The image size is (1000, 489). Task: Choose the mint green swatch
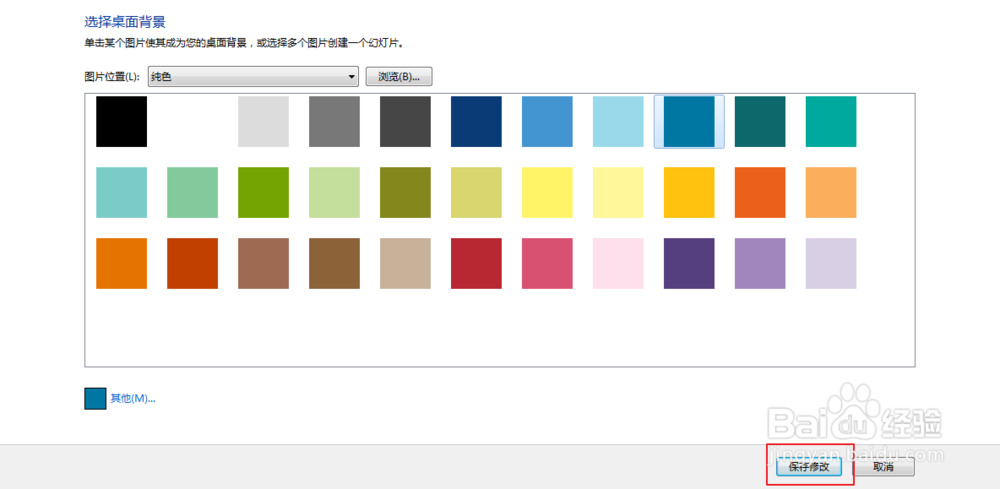click(193, 193)
